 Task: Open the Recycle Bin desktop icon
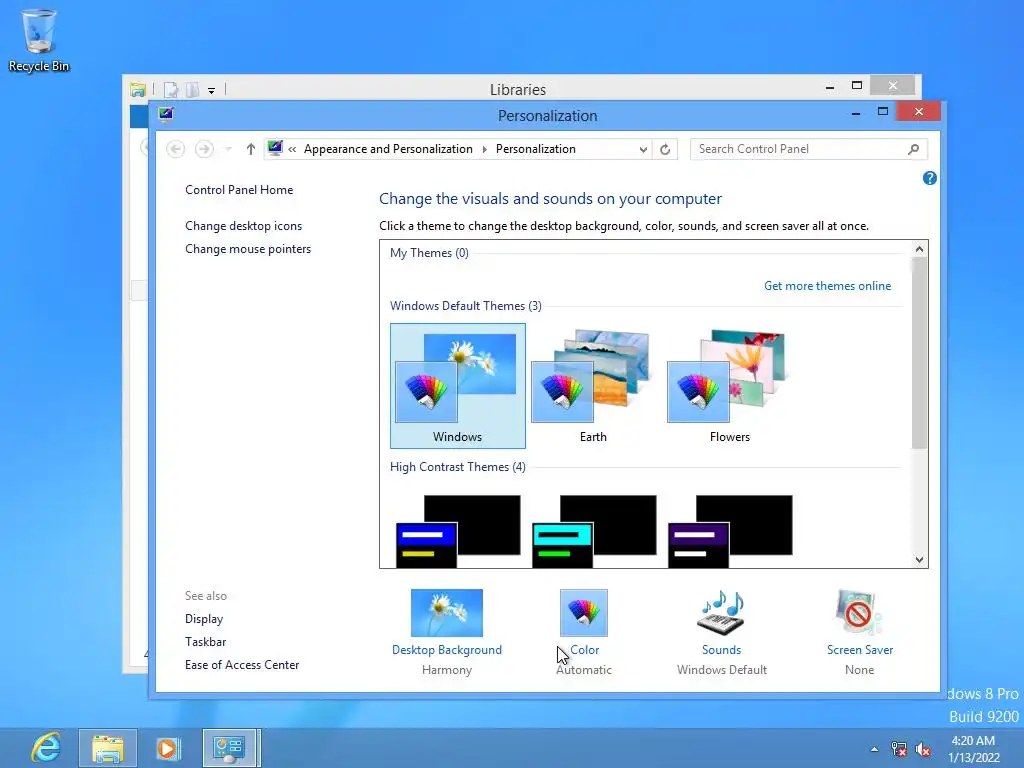coord(39,40)
